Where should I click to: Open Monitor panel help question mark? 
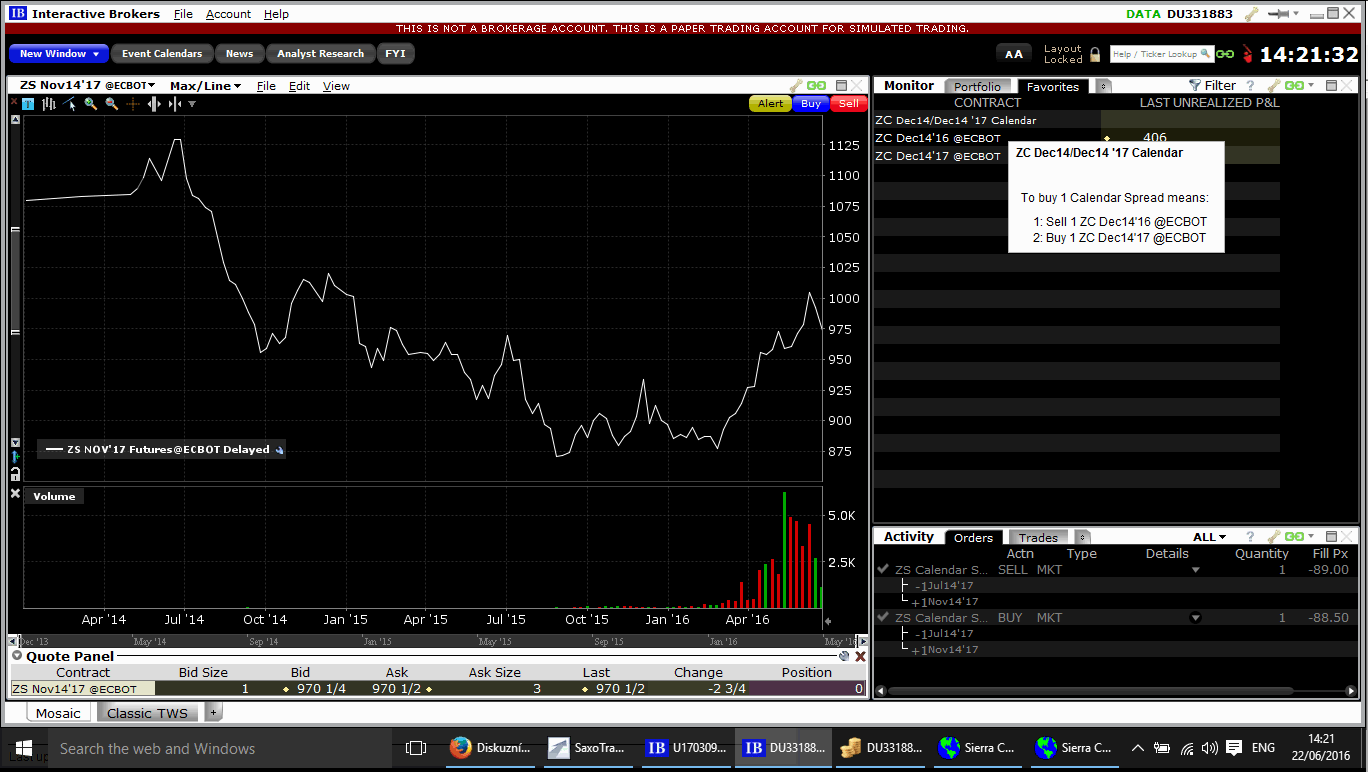(1250, 86)
